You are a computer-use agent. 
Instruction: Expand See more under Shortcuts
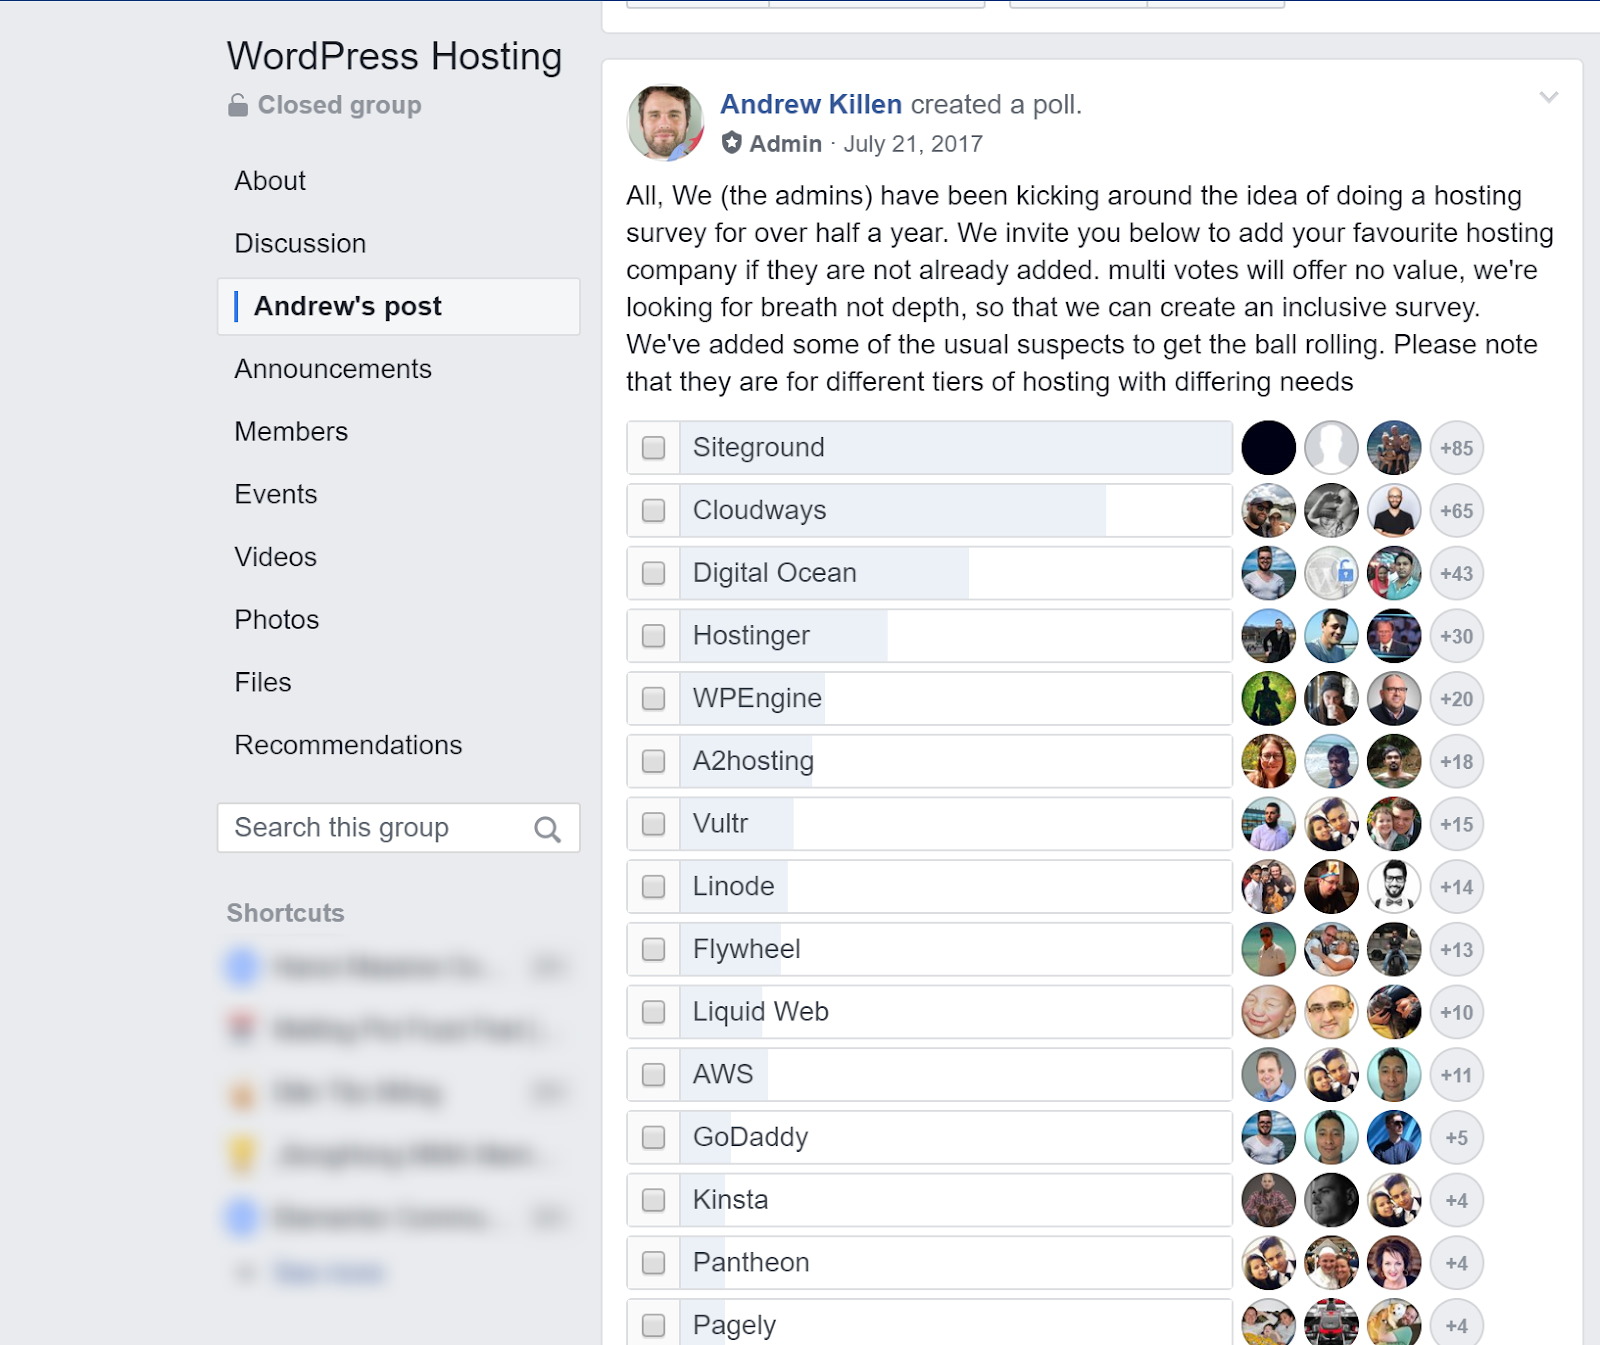point(328,1273)
